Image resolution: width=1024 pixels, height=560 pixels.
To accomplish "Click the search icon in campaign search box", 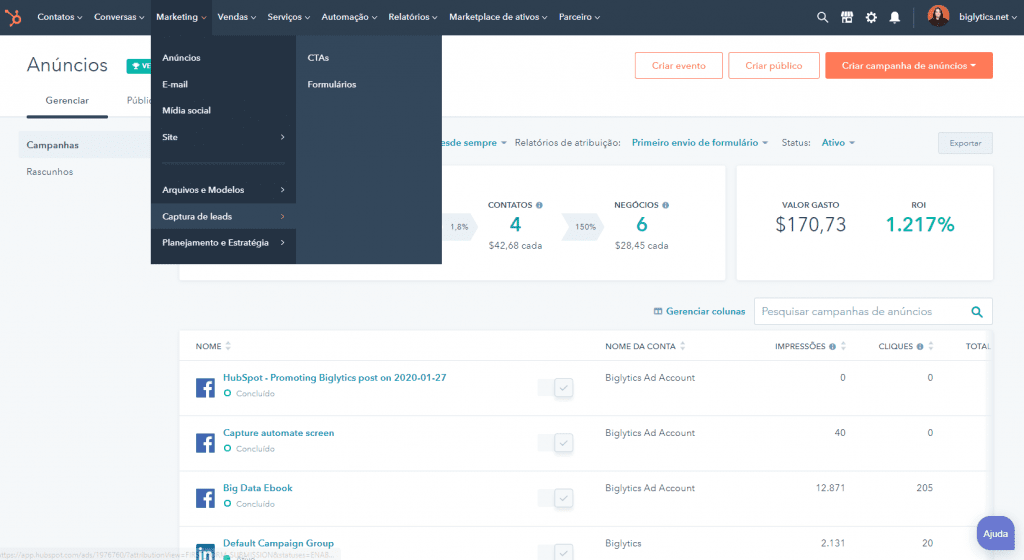I will pyautogui.click(x=977, y=312).
